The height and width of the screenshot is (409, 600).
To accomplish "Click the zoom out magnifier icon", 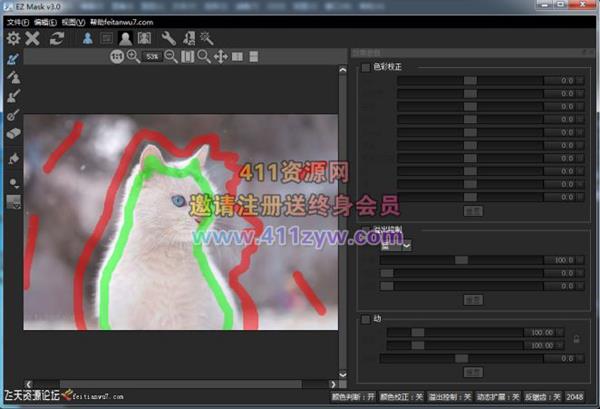I will (170, 57).
